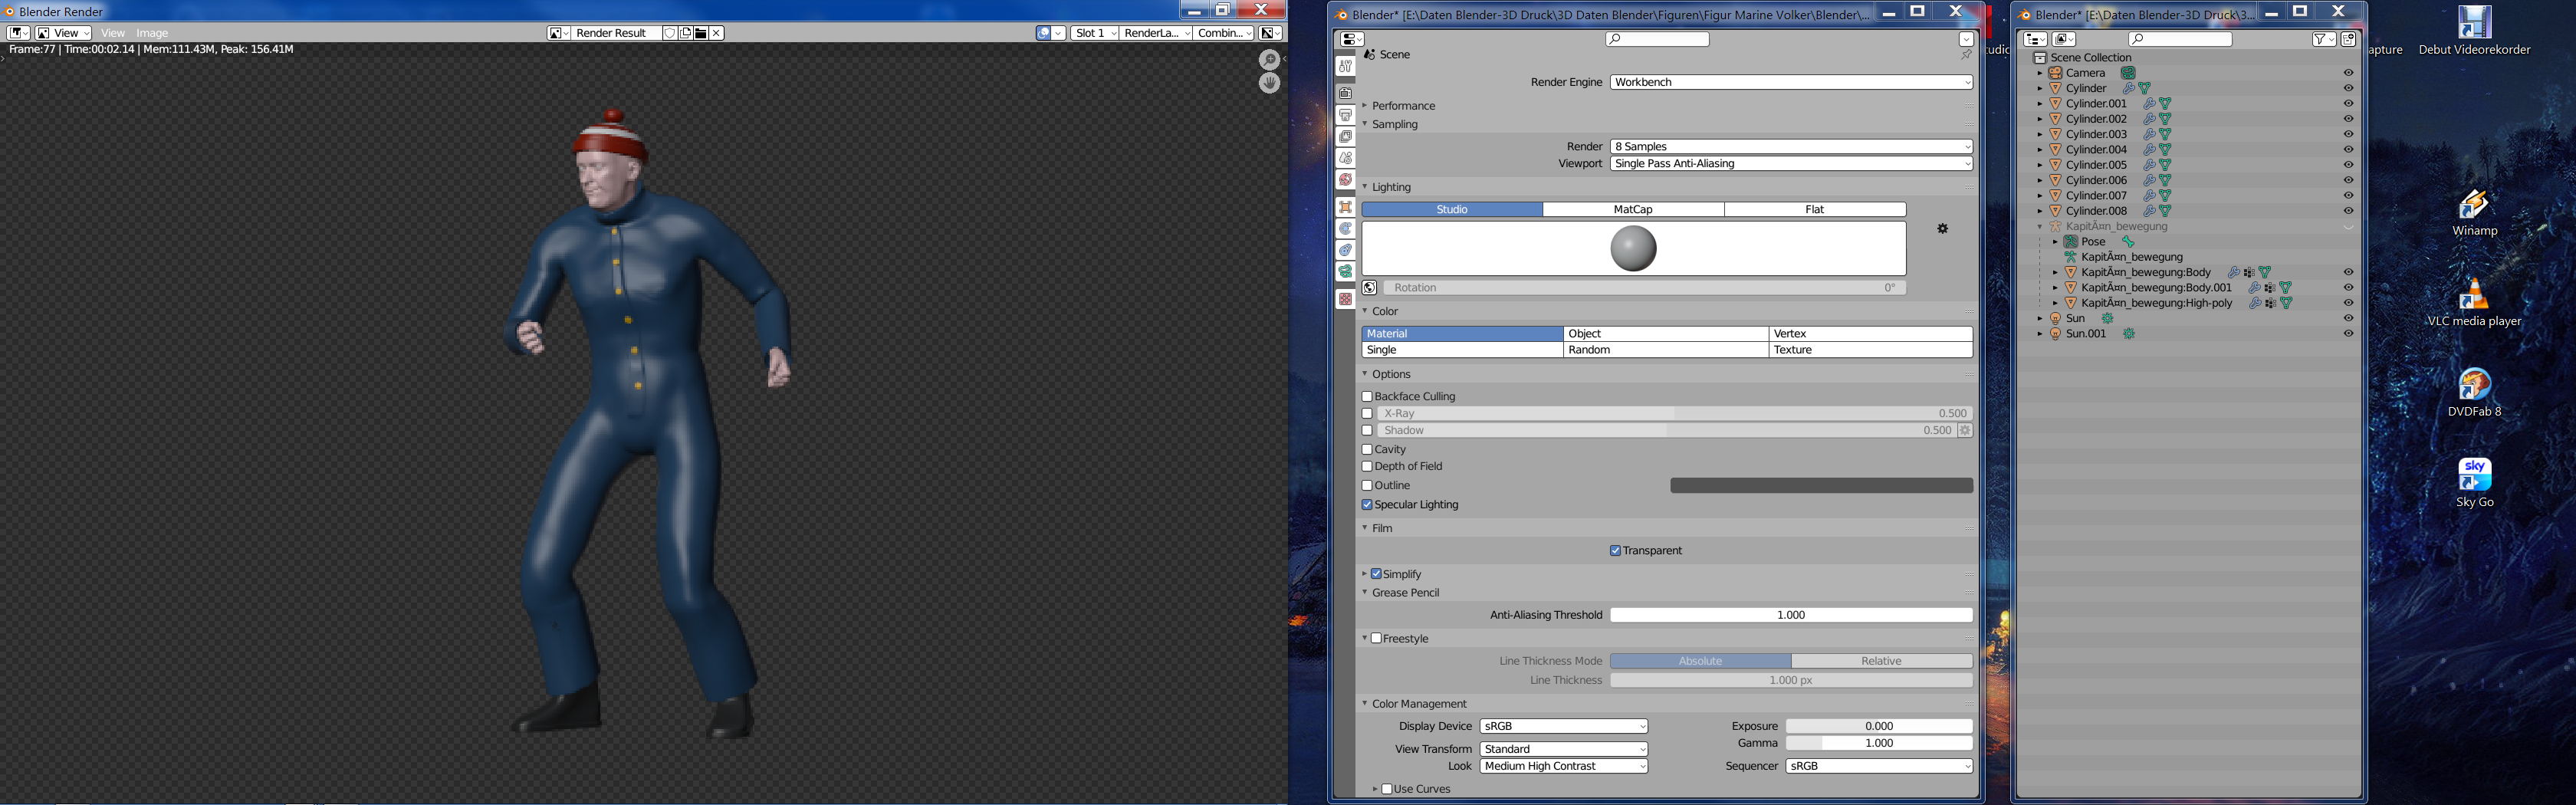Open the View Layer properties tab
The width and height of the screenshot is (2576, 805).
1346,136
